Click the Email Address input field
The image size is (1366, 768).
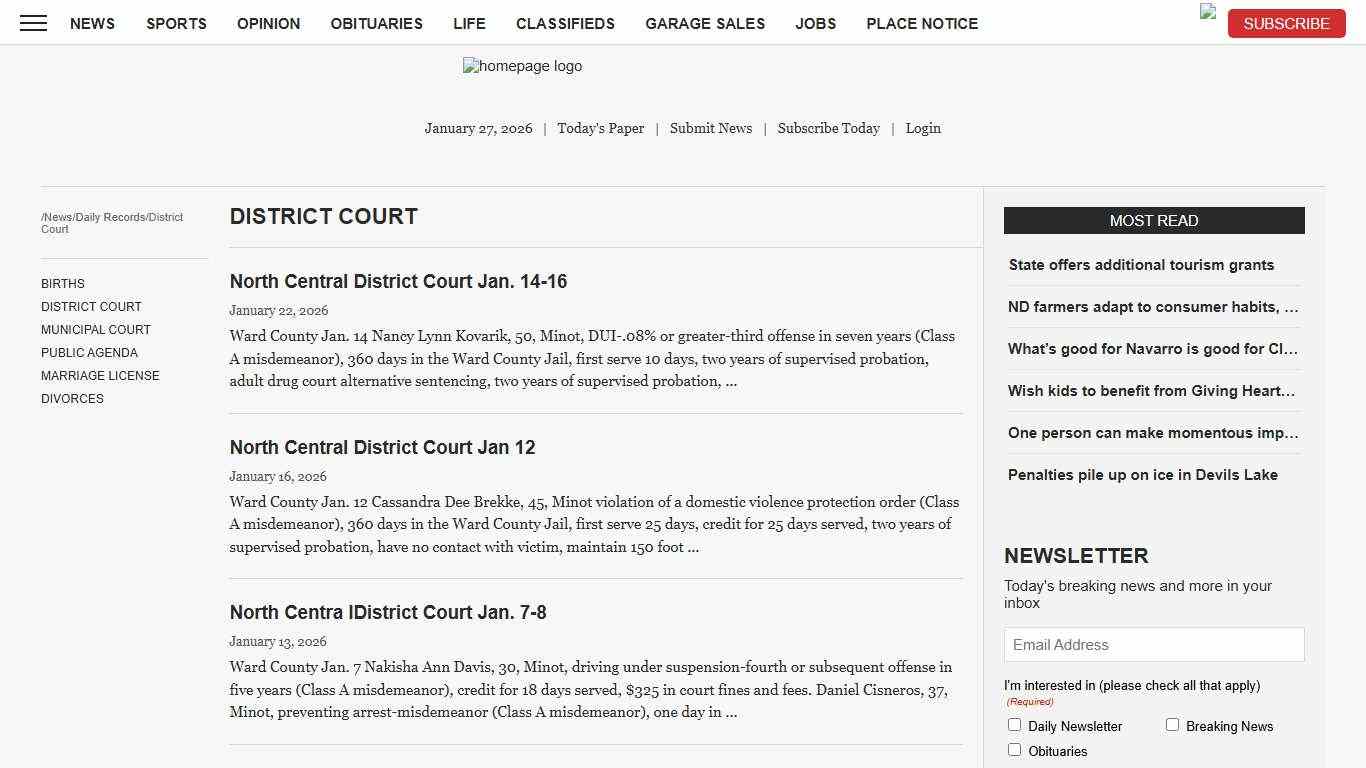1154,644
